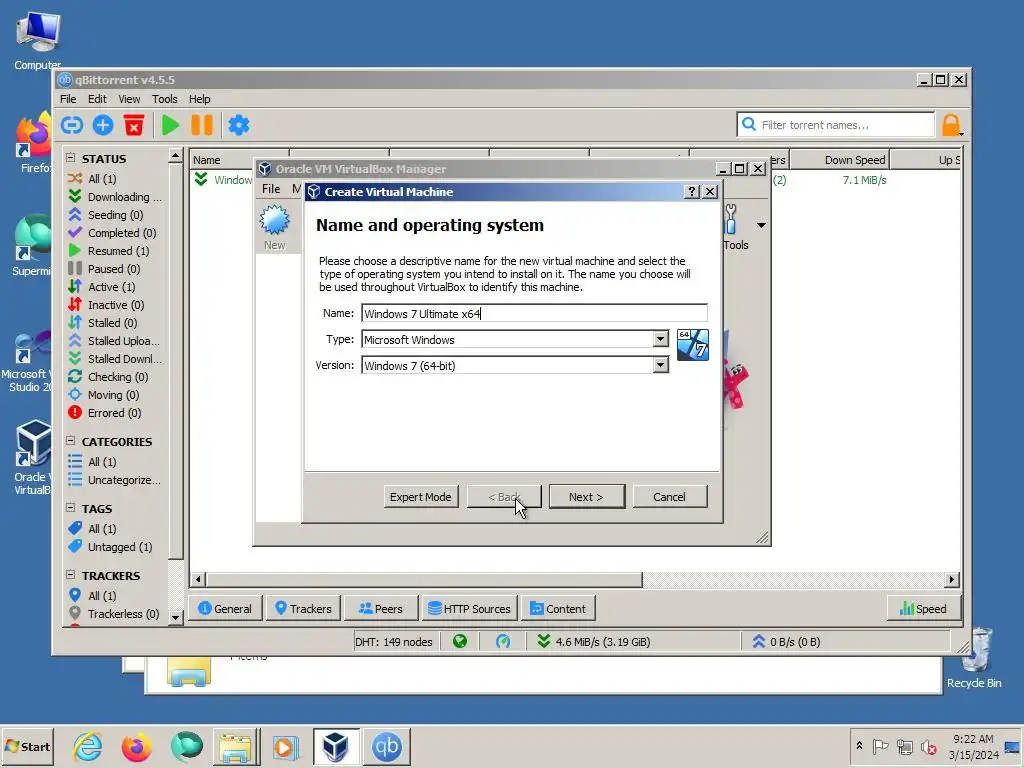Click the red delete torrent icon
This screenshot has width=1024, height=768.
[134, 125]
